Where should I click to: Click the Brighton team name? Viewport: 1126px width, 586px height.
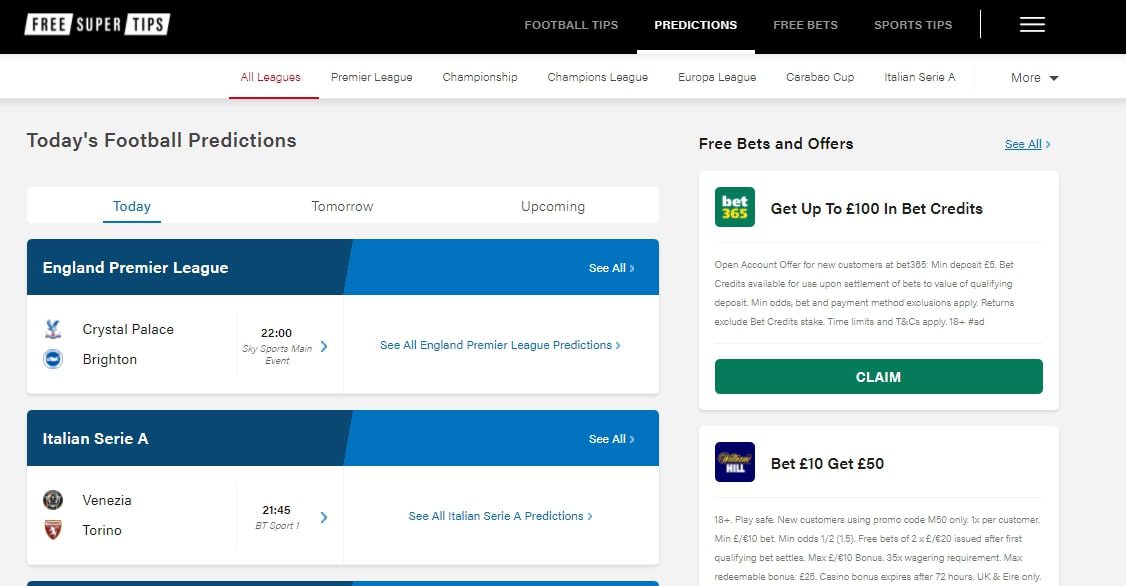[110, 359]
